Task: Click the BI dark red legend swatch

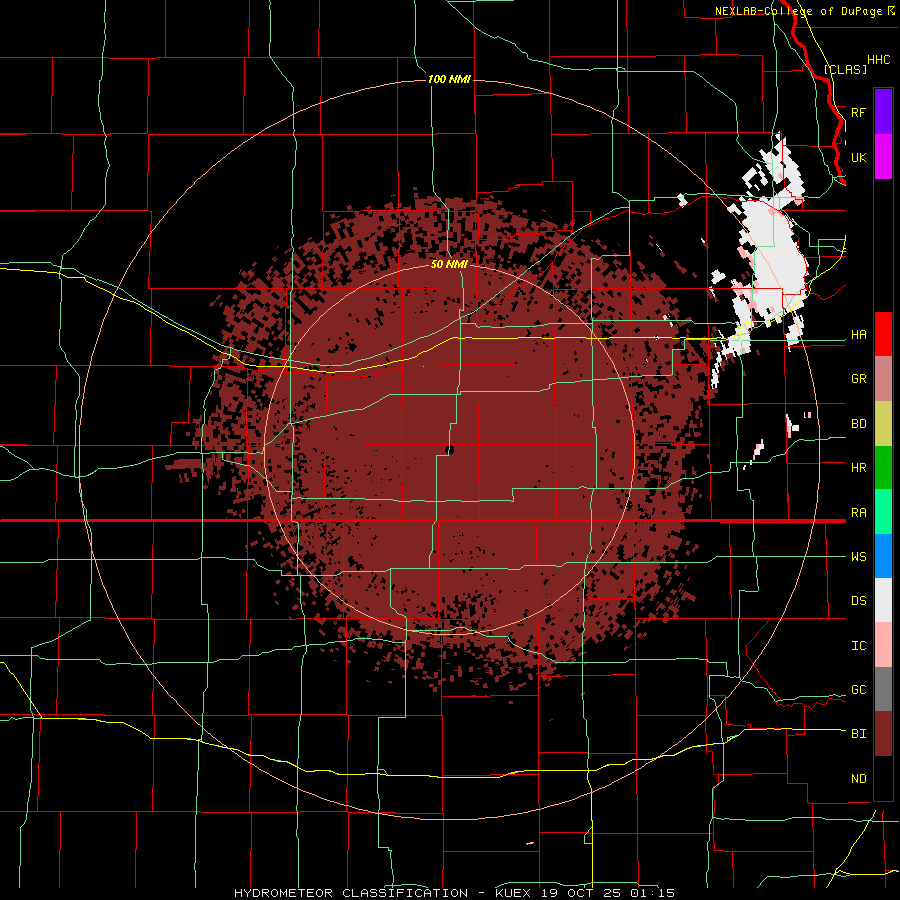Action: (x=883, y=734)
